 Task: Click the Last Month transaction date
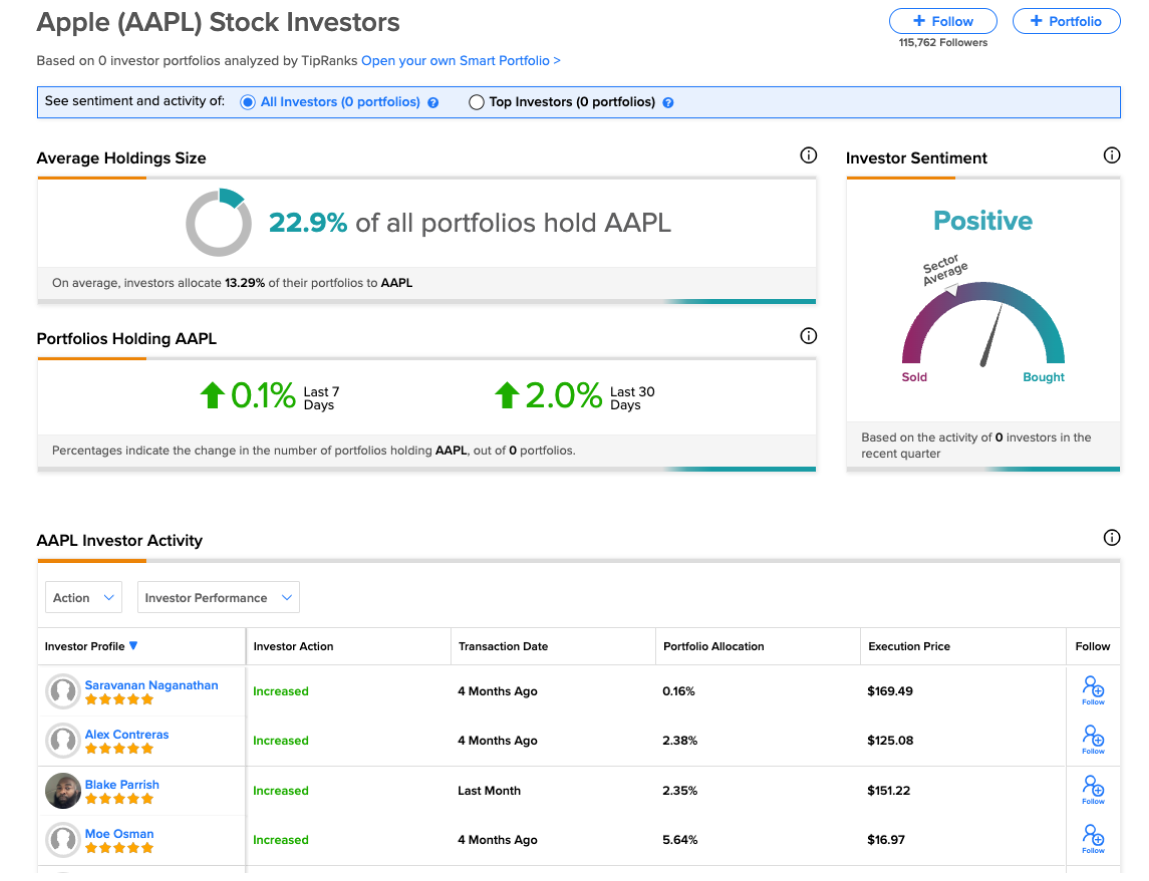coord(489,791)
